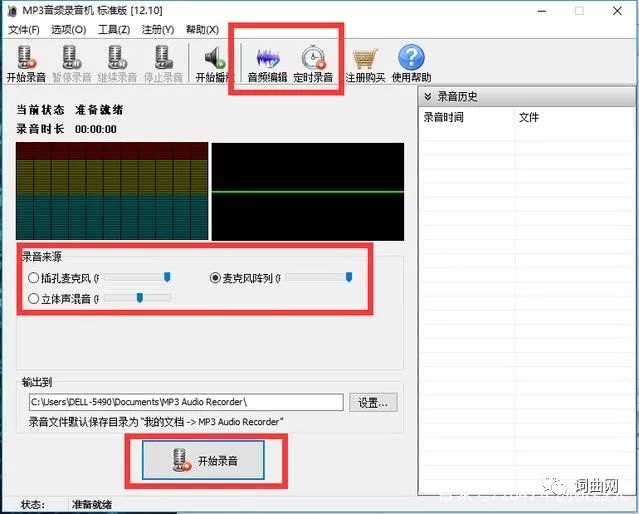The width and height of the screenshot is (639, 514).
Task: Click the 开始录音 toolbar microphone icon
Action: (26, 58)
